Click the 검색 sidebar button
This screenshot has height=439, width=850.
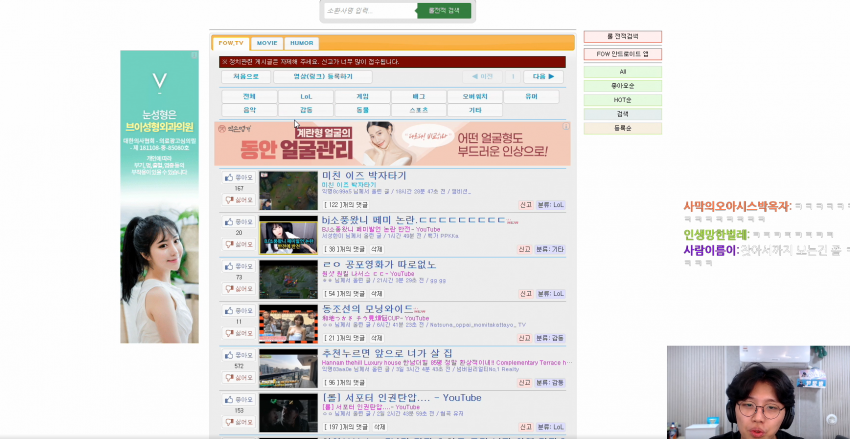click(x=623, y=114)
